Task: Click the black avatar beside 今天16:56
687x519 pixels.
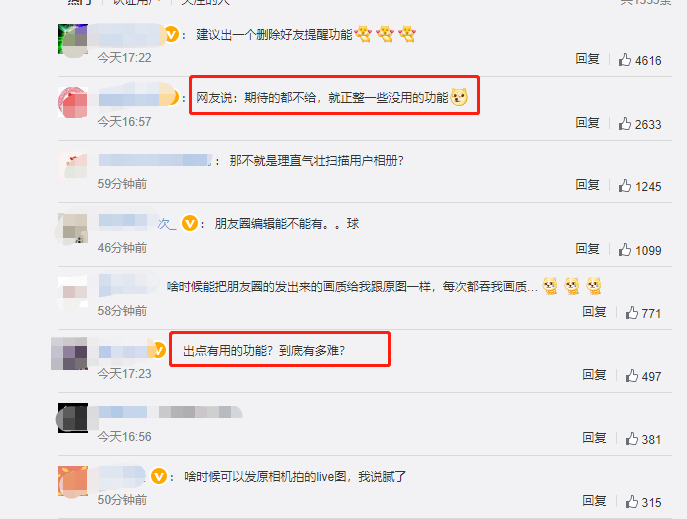Action: 73,418
